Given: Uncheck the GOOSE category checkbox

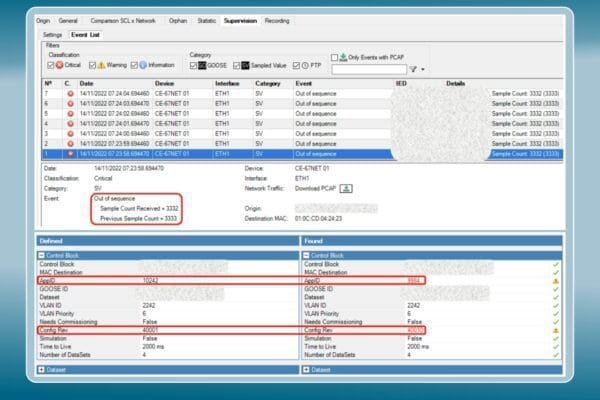Looking at the screenshot, I should pos(193,66).
